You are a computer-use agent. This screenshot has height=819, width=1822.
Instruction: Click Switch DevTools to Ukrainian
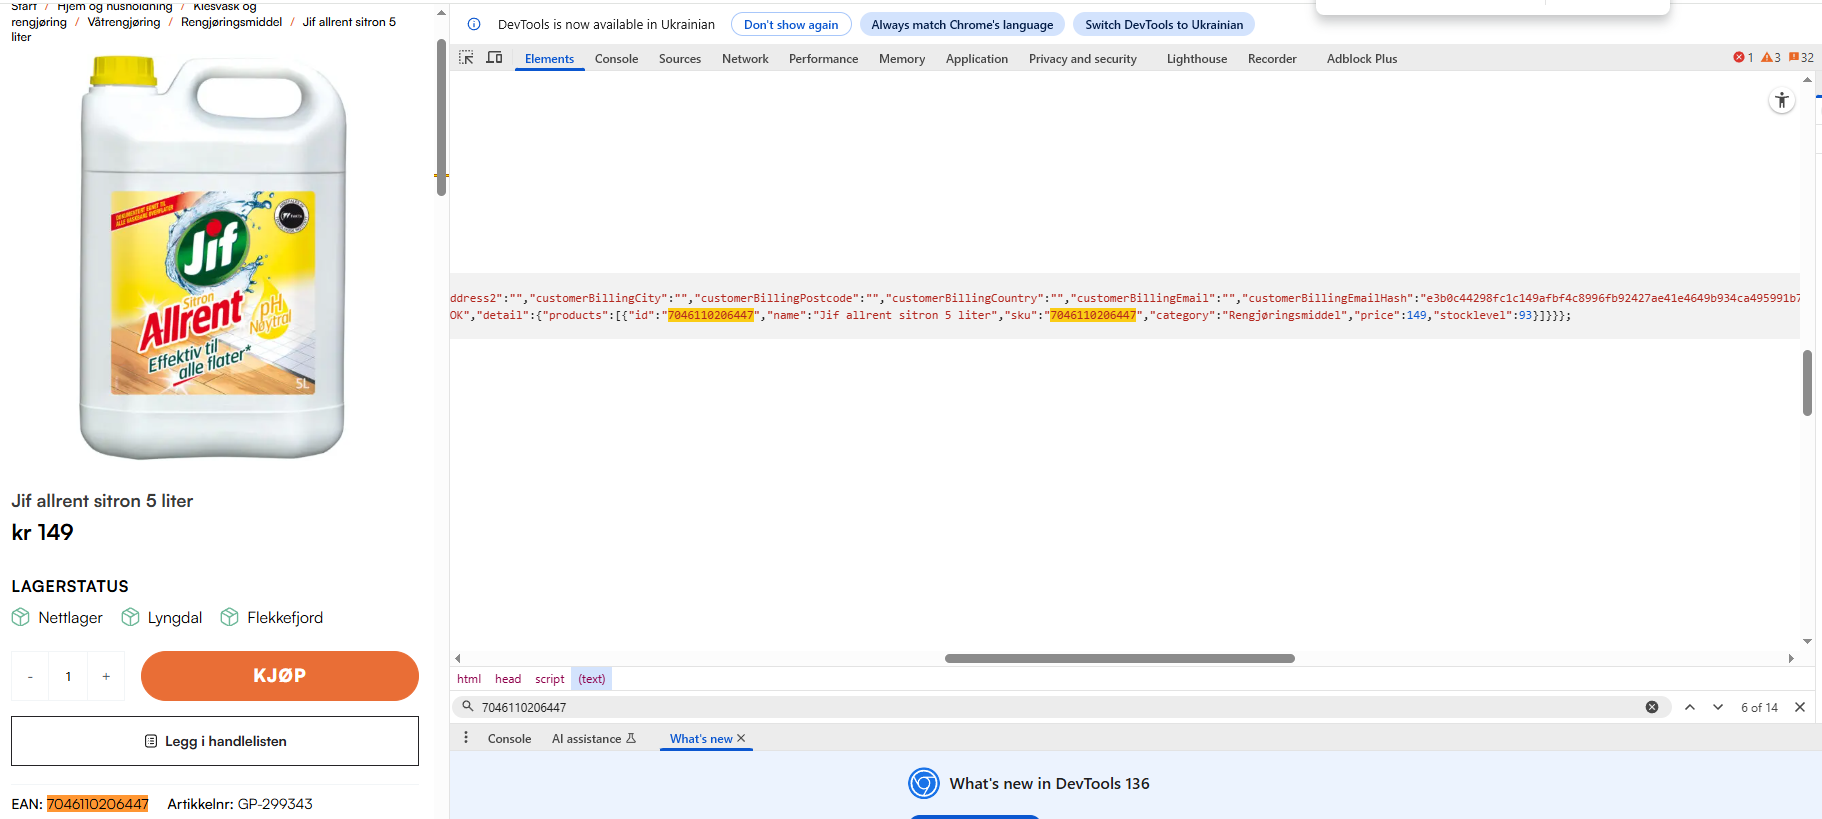(1164, 24)
